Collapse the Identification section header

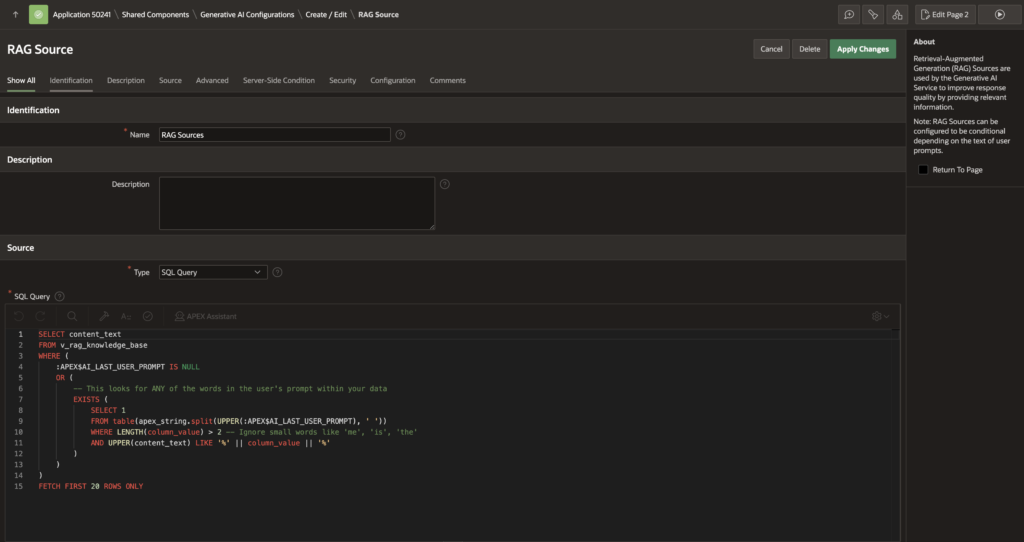(x=33, y=110)
